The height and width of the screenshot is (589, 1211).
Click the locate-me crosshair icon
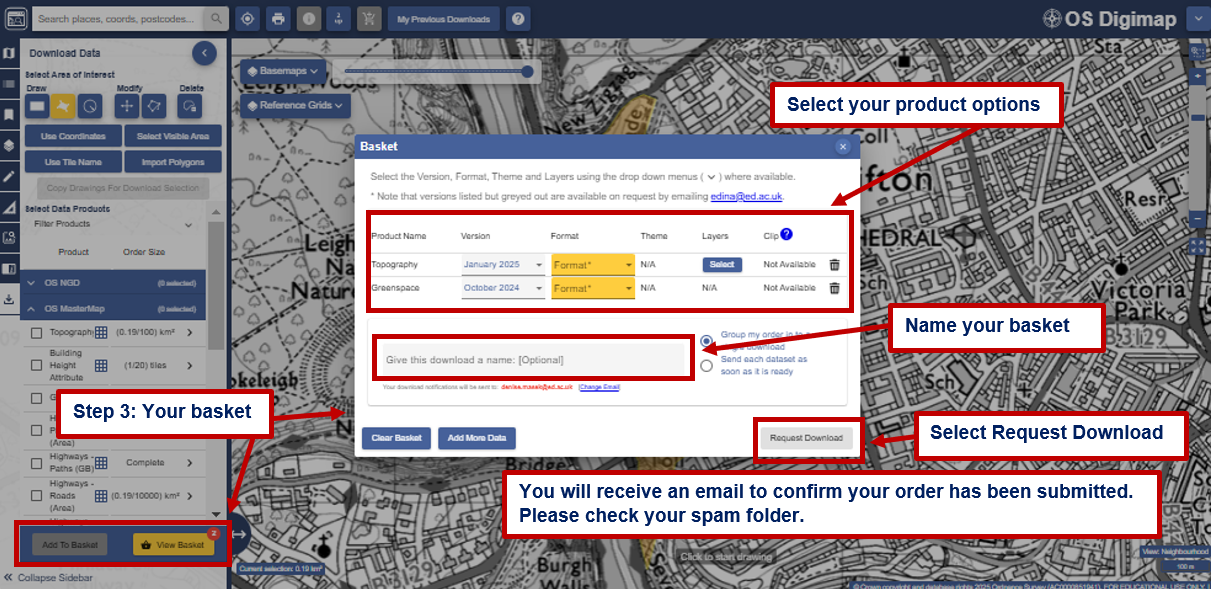248,19
